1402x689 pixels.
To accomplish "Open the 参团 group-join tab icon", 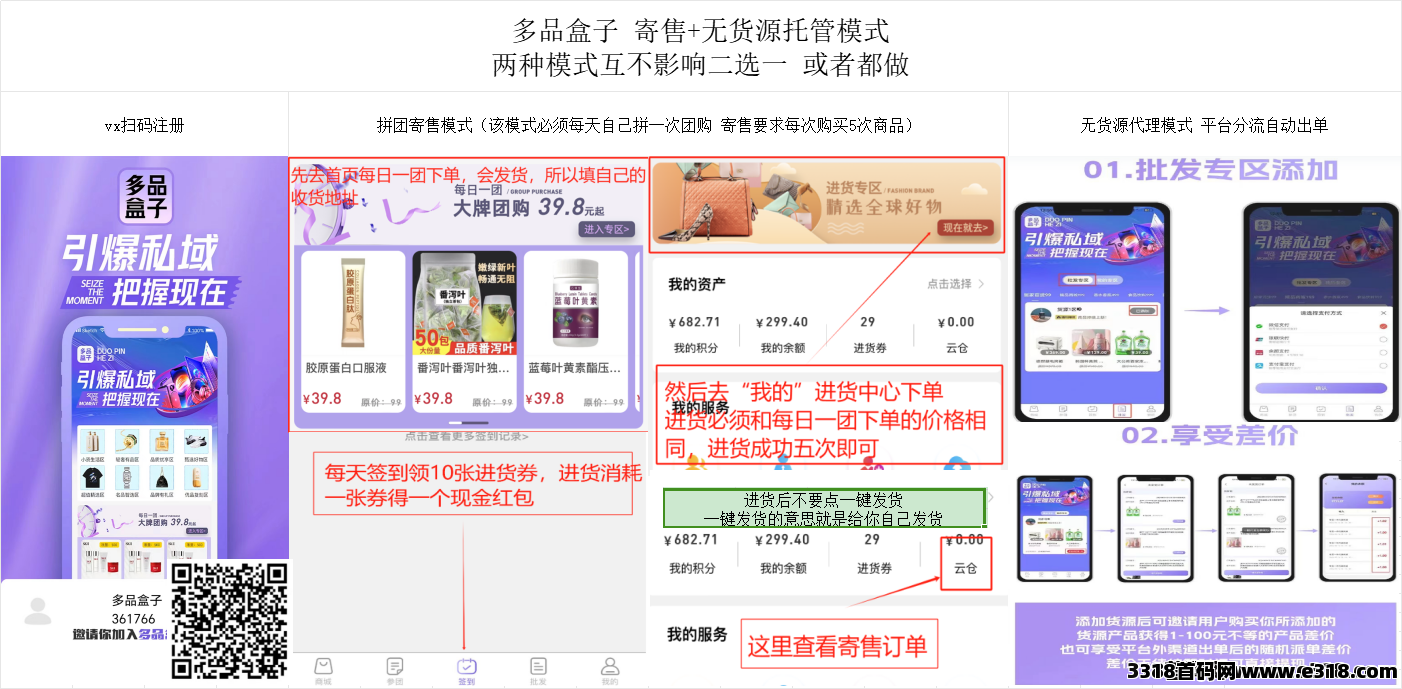I will pyautogui.click(x=395, y=670).
